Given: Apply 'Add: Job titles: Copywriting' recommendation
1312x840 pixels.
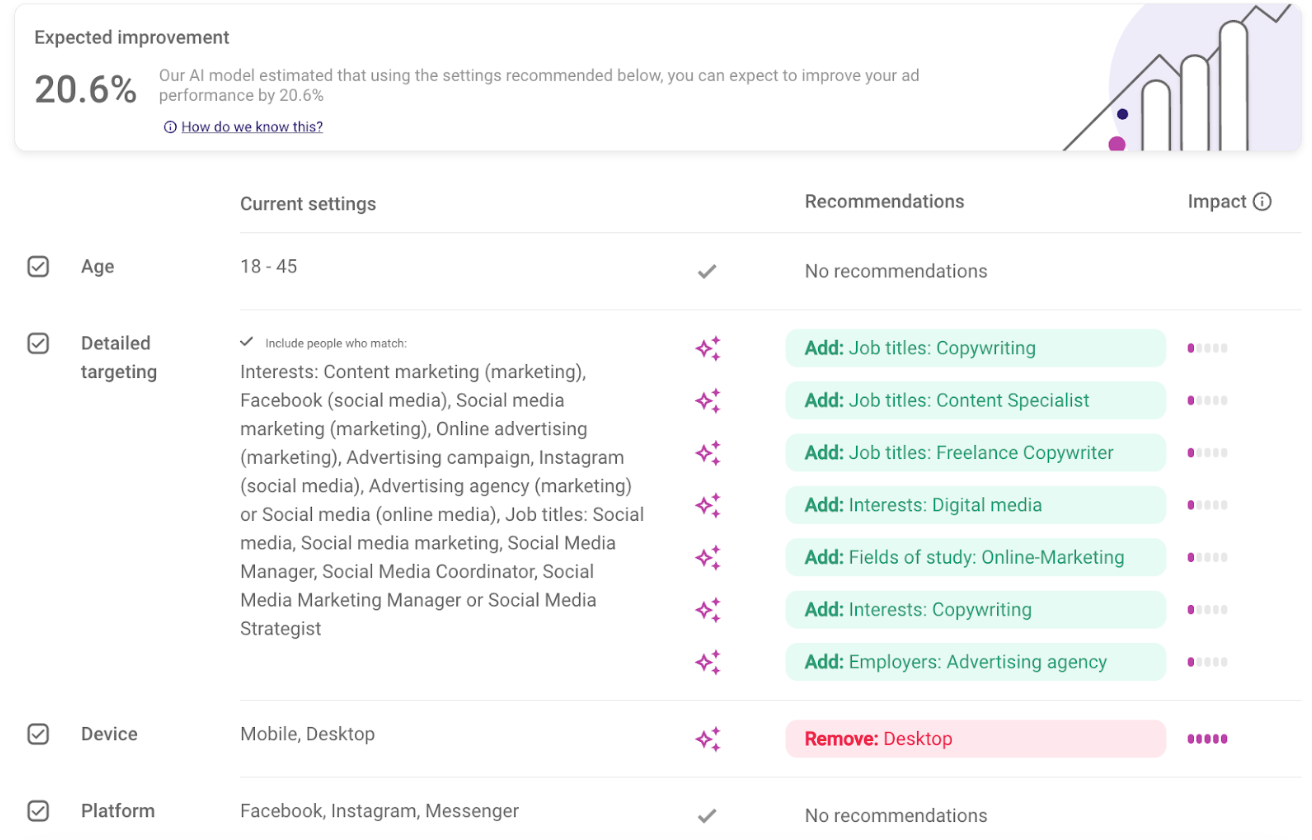Looking at the screenshot, I should click(975, 349).
